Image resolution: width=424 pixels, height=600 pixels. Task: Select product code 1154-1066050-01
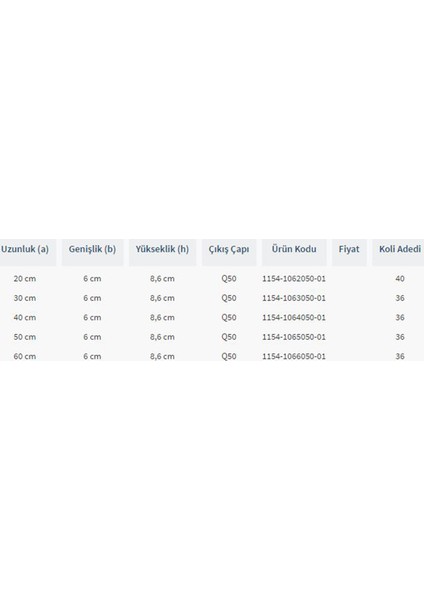294,356
